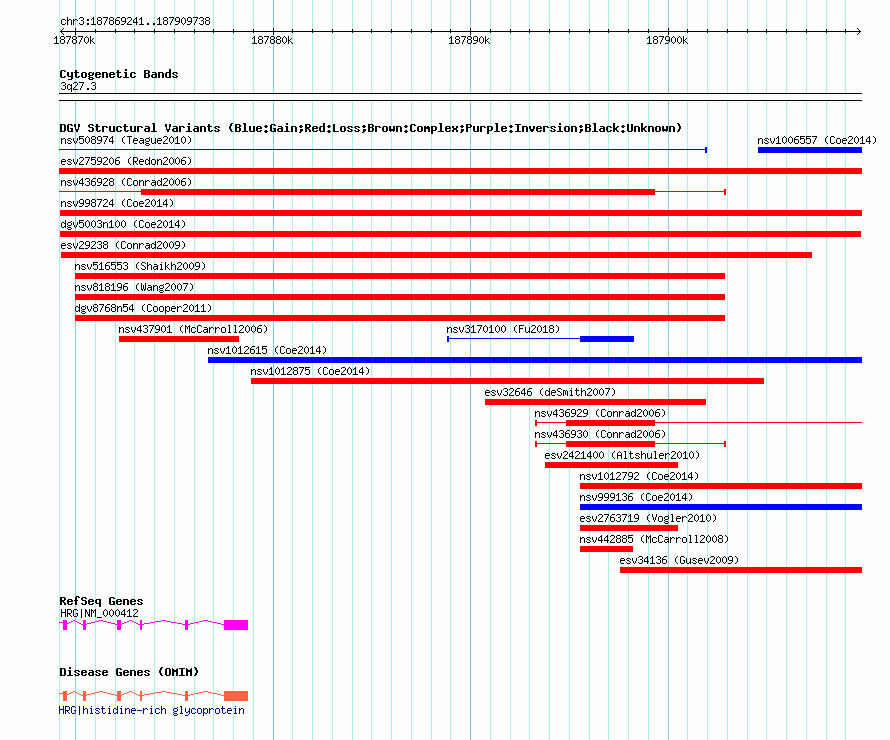Click the nsv436928 (Conrad2006) label
Viewport: 890px width, 740px height.
pyautogui.click(x=126, y=182)
